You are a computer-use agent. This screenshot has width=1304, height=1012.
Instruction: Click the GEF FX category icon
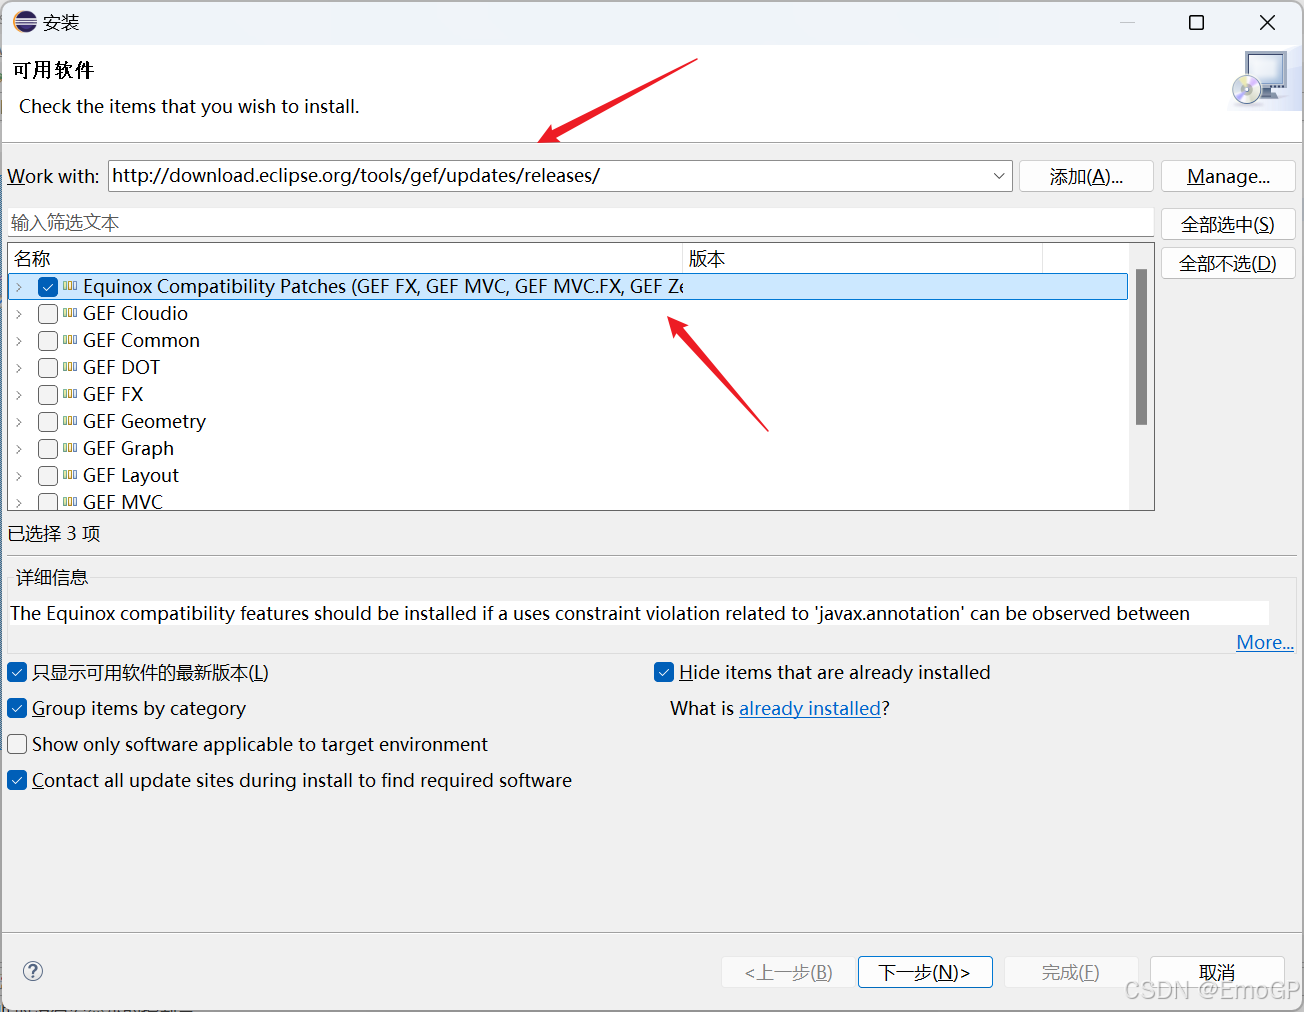point(70,394)
